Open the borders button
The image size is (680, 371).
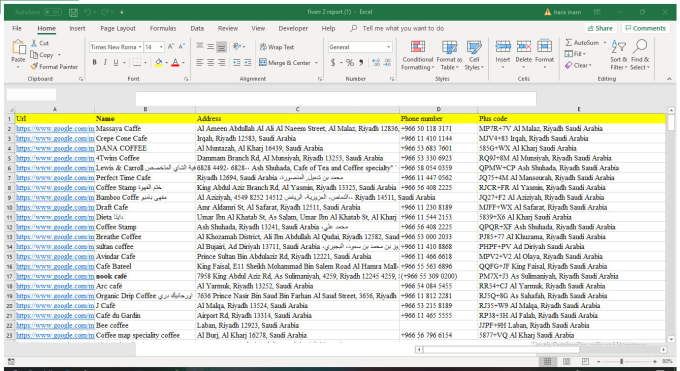click(137, 62)
